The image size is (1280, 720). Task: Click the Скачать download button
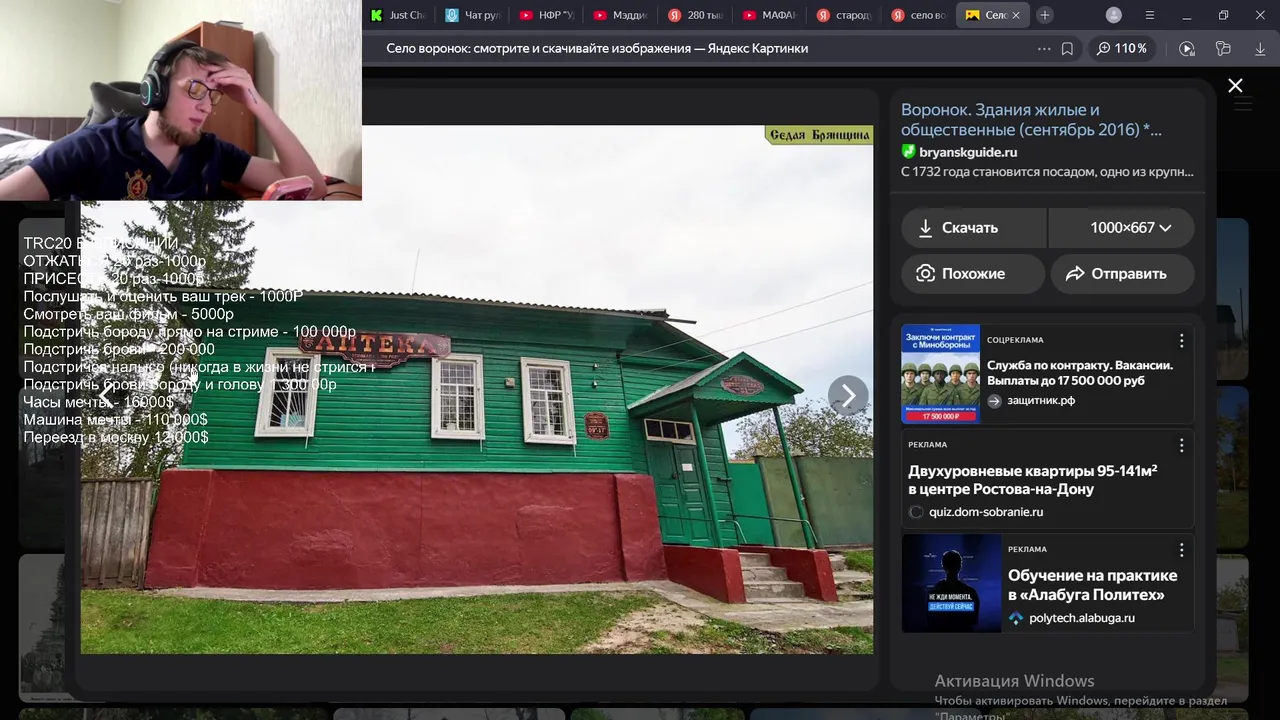pyautogui.click(x=974, y=228)
